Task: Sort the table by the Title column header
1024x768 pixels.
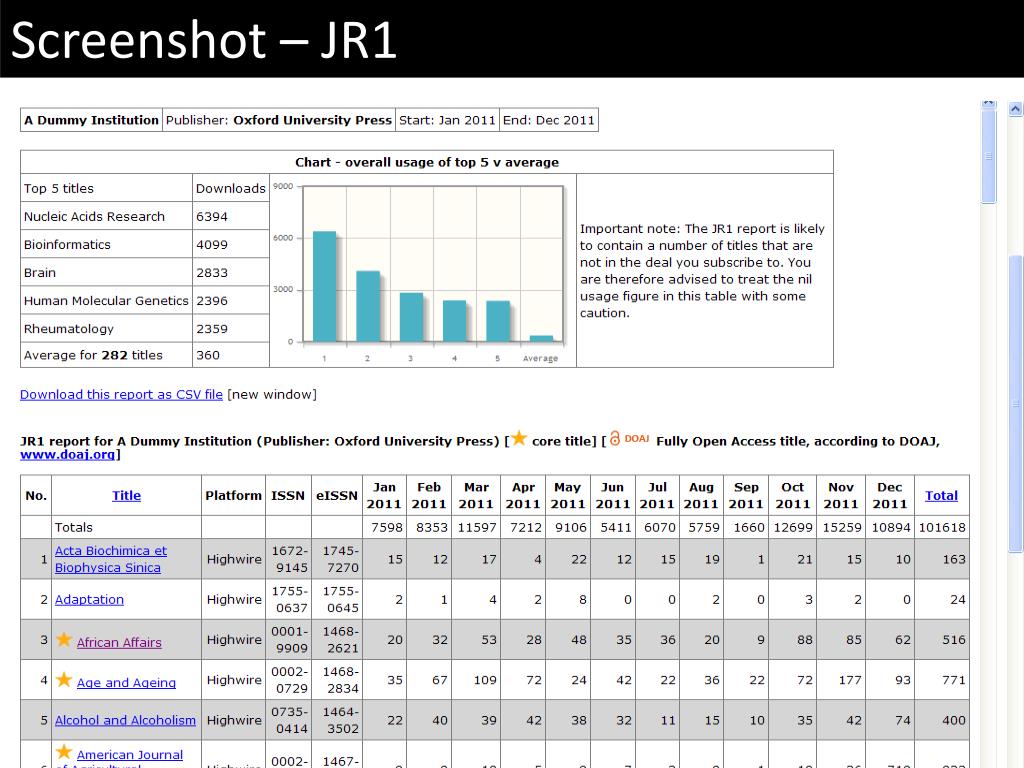Action: click(126, 496)
